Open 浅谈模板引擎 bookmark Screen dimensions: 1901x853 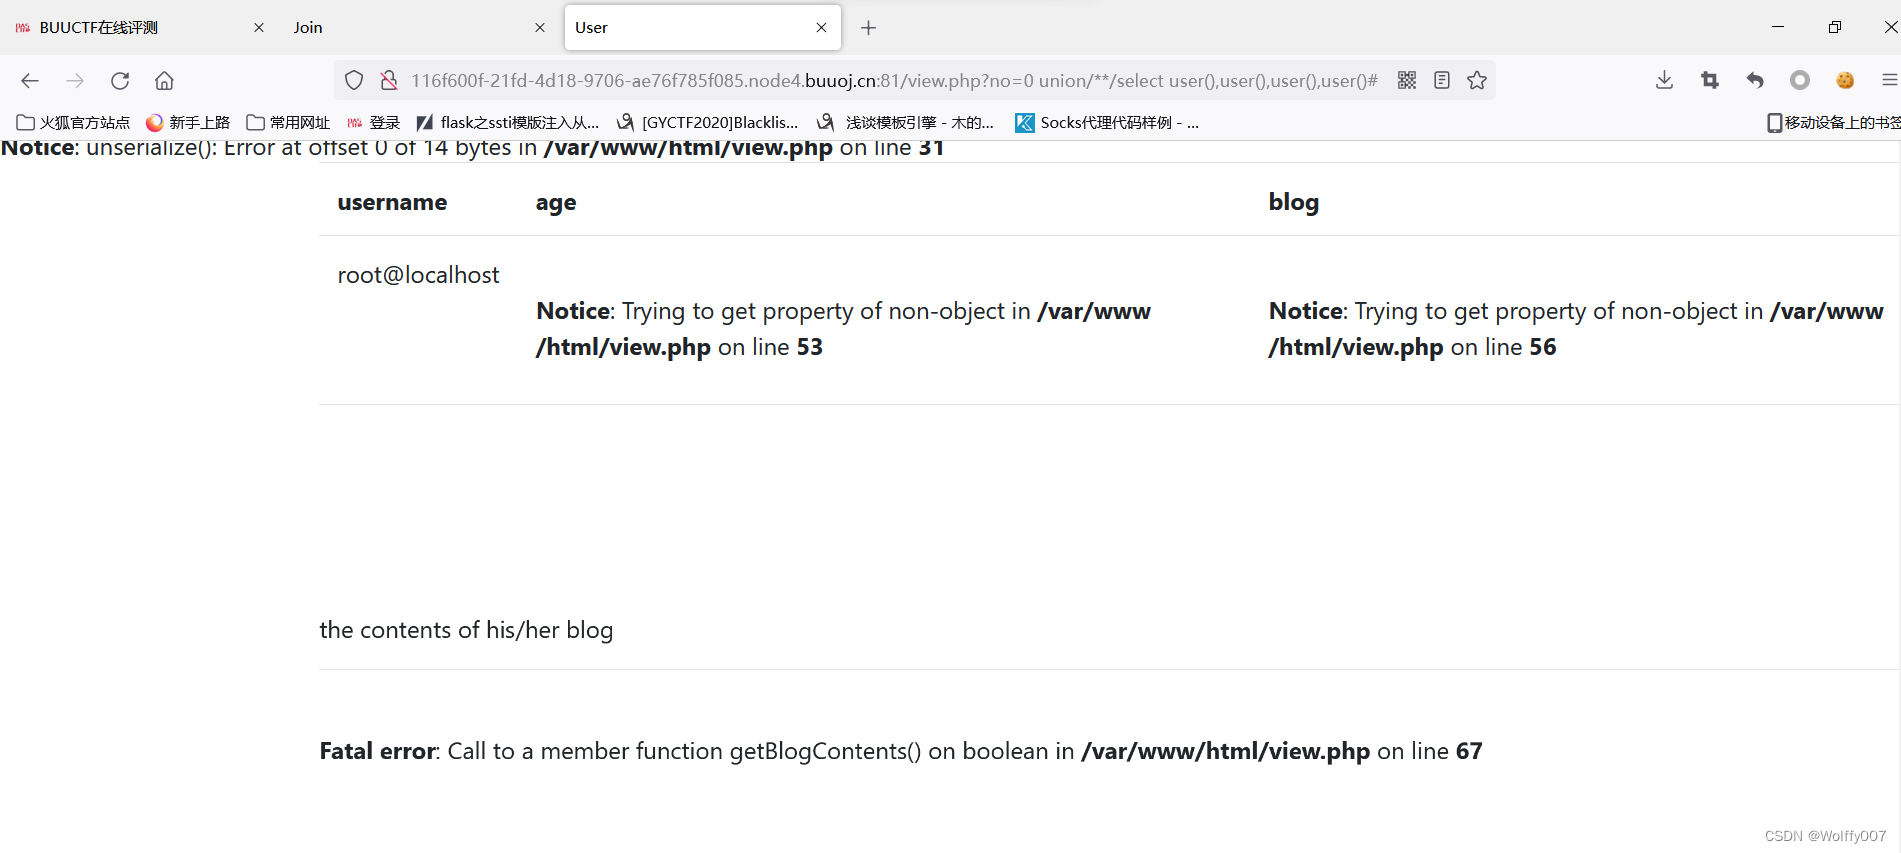pos(905,123)
